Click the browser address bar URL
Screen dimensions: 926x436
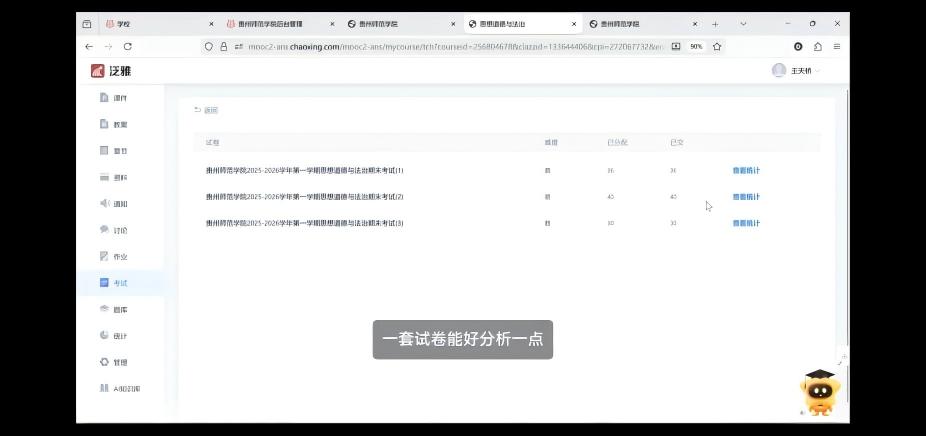click(450, 47)
